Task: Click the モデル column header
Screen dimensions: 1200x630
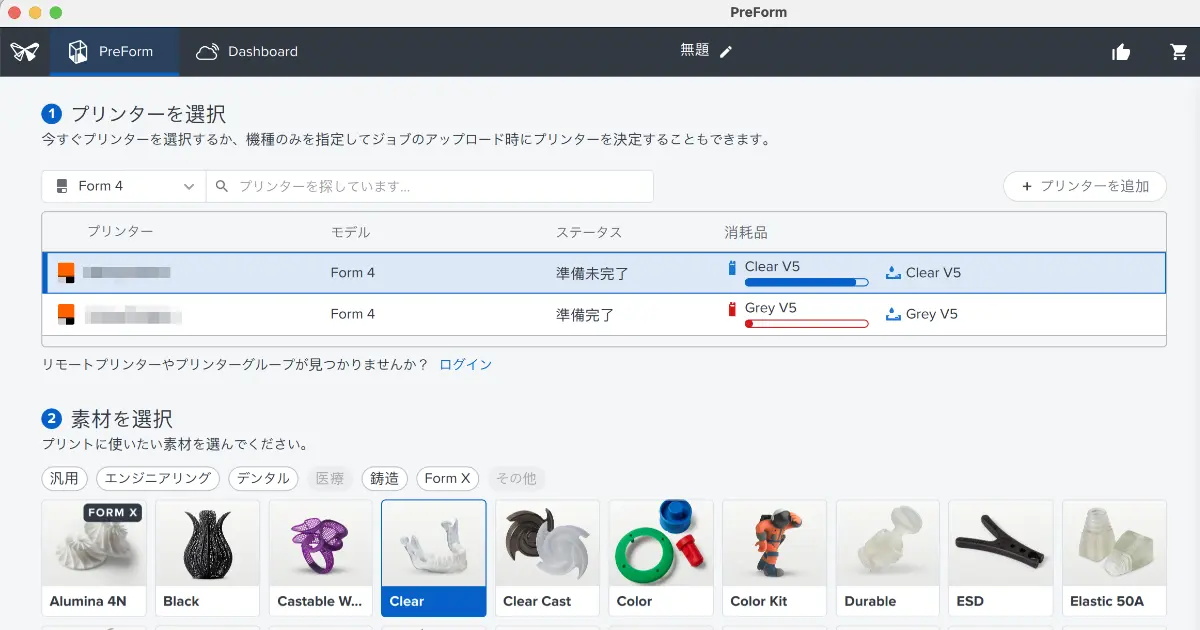Action: point(350,232)
